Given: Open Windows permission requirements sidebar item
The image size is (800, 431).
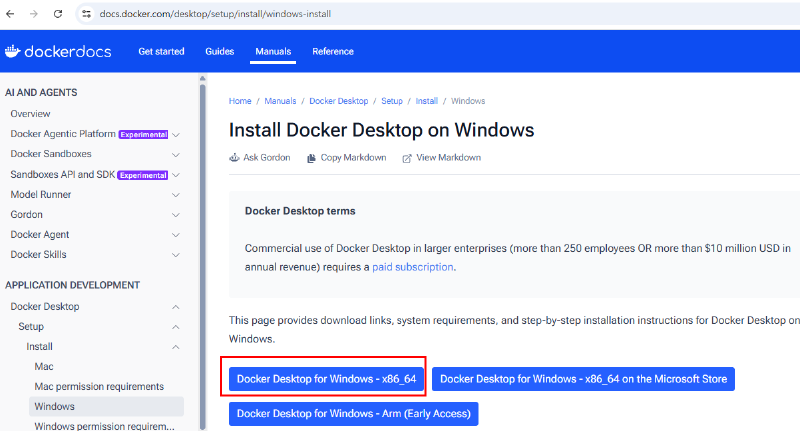Looking at the screenshot, I should point(104,426).
